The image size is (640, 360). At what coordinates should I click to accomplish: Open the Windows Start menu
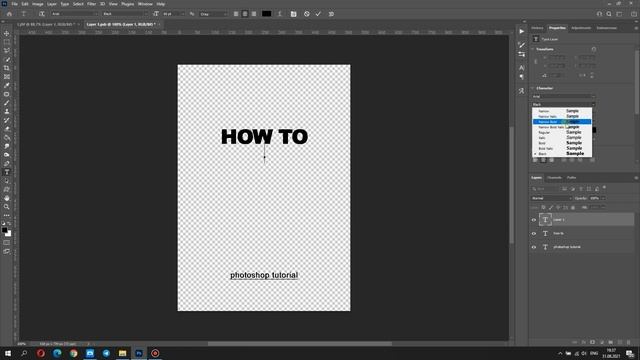point(8,353)
